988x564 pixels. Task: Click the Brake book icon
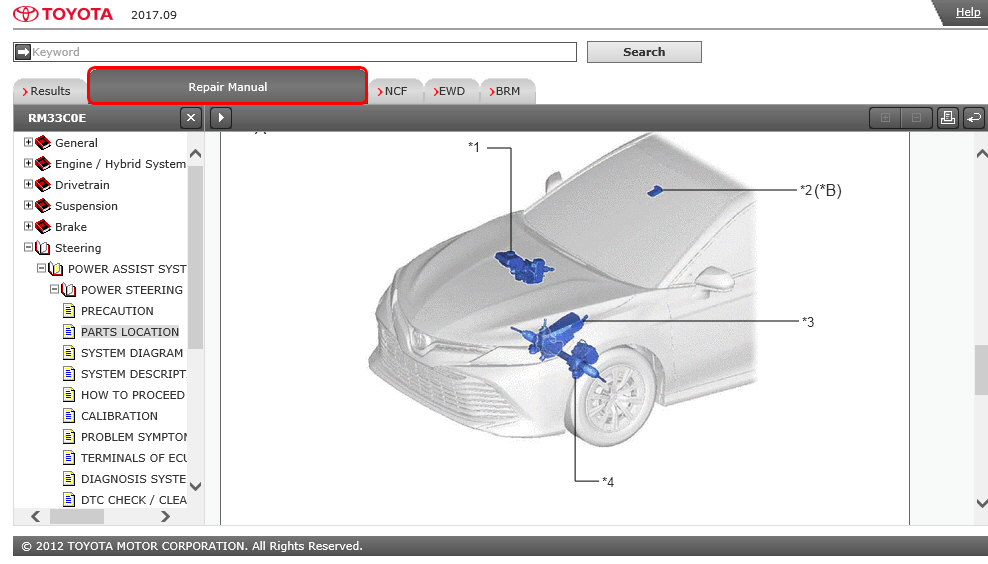(x=43, y=227)
